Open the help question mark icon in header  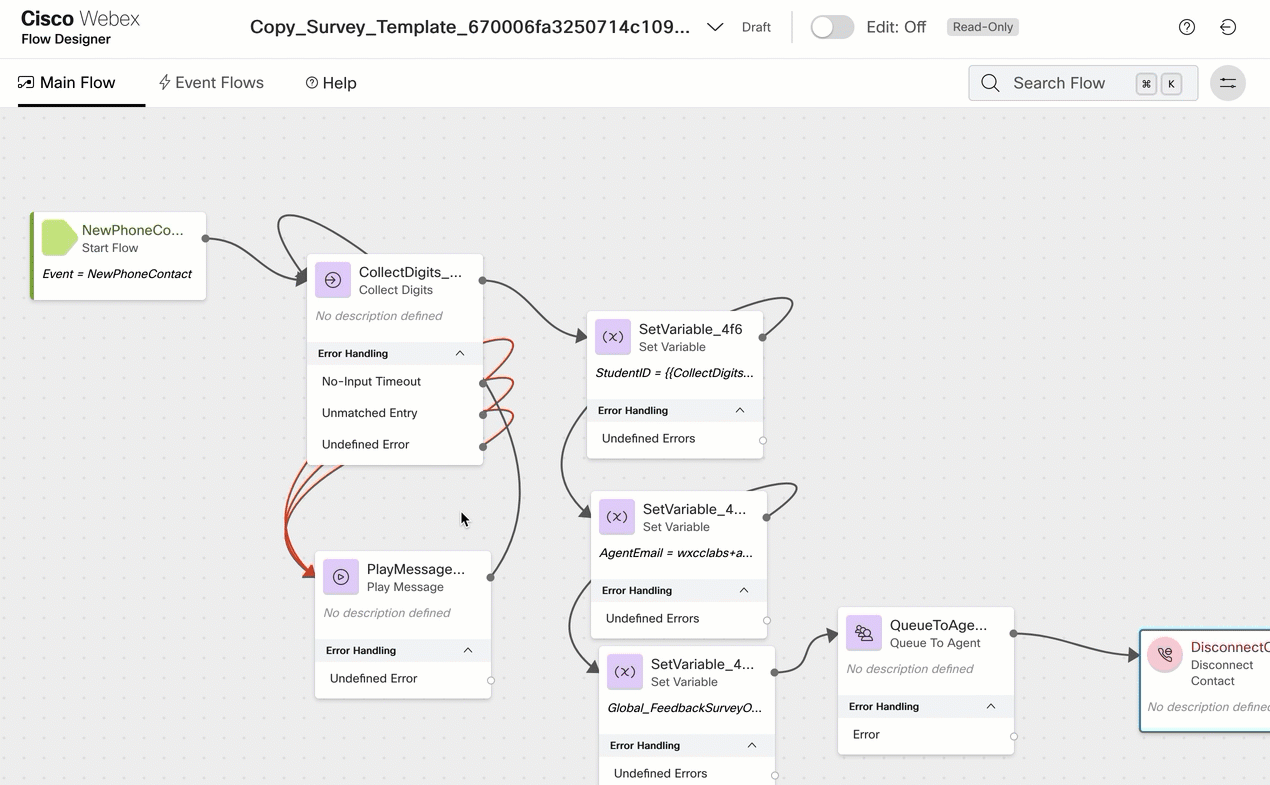point(1187,27)
